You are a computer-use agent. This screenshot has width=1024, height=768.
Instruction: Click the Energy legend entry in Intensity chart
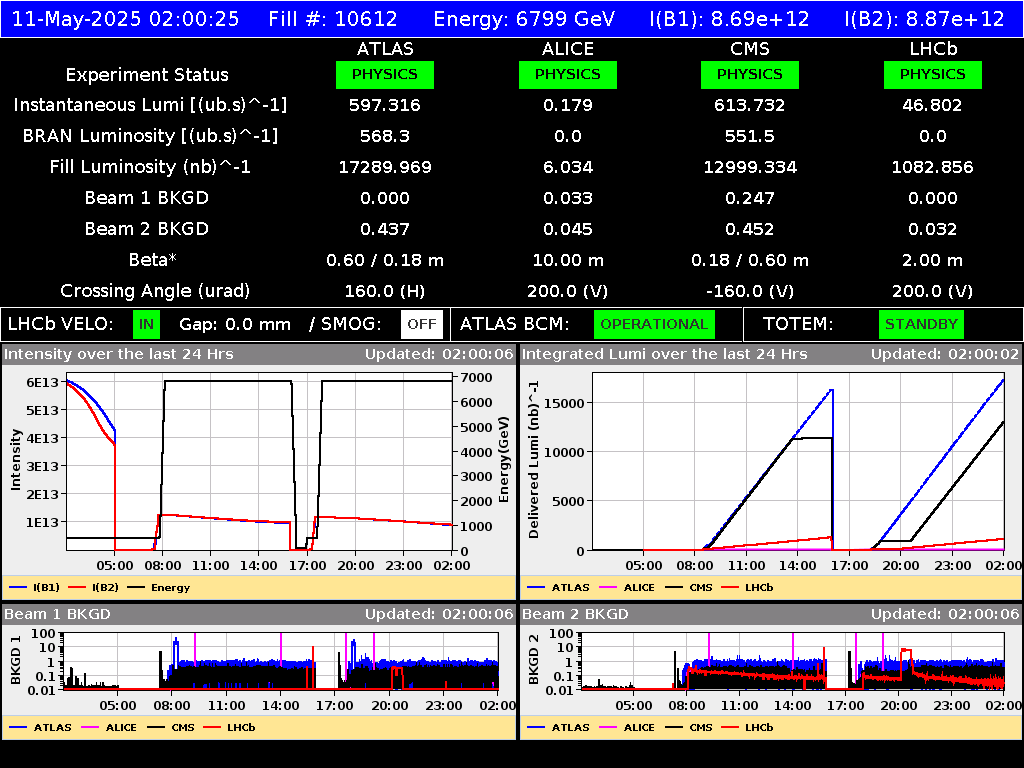pyautogui.click(x=159, y=587)
